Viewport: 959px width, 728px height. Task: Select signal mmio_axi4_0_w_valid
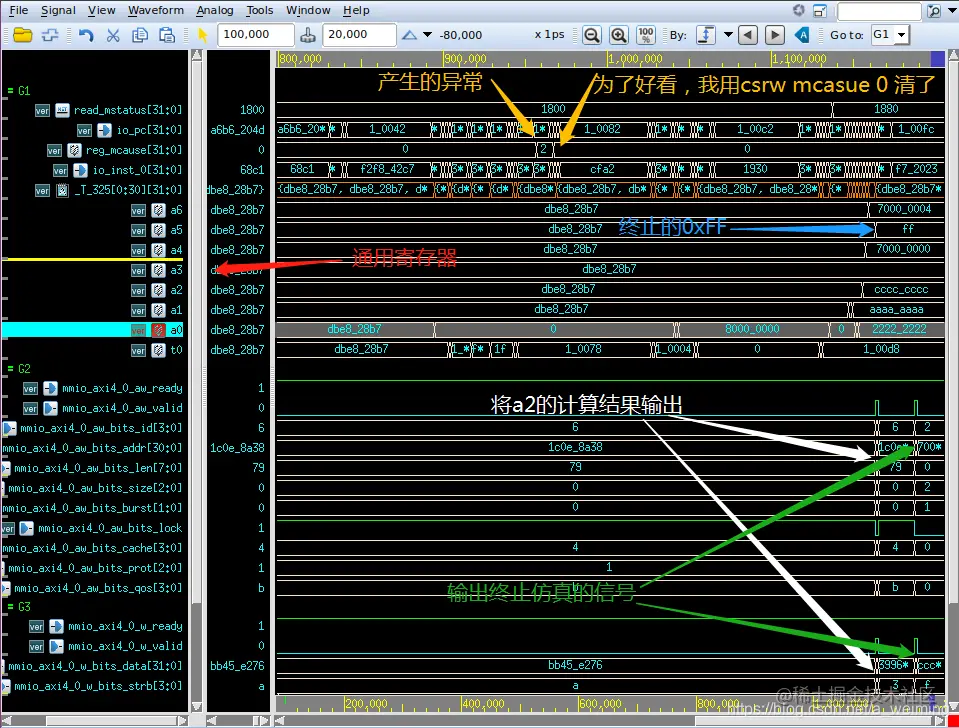pos(125,646)
